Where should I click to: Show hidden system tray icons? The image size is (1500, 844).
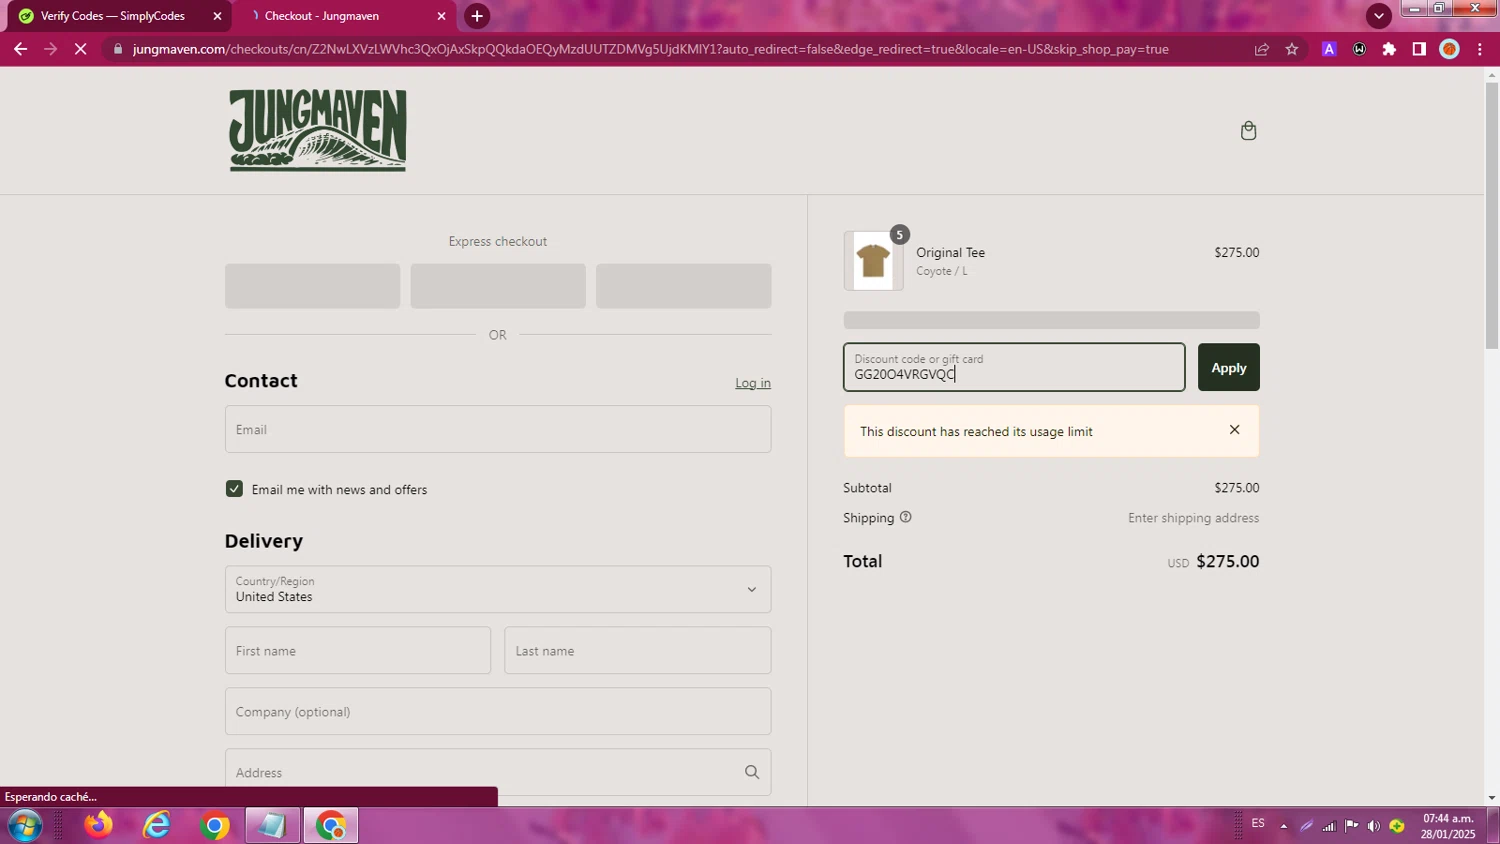1283,826
